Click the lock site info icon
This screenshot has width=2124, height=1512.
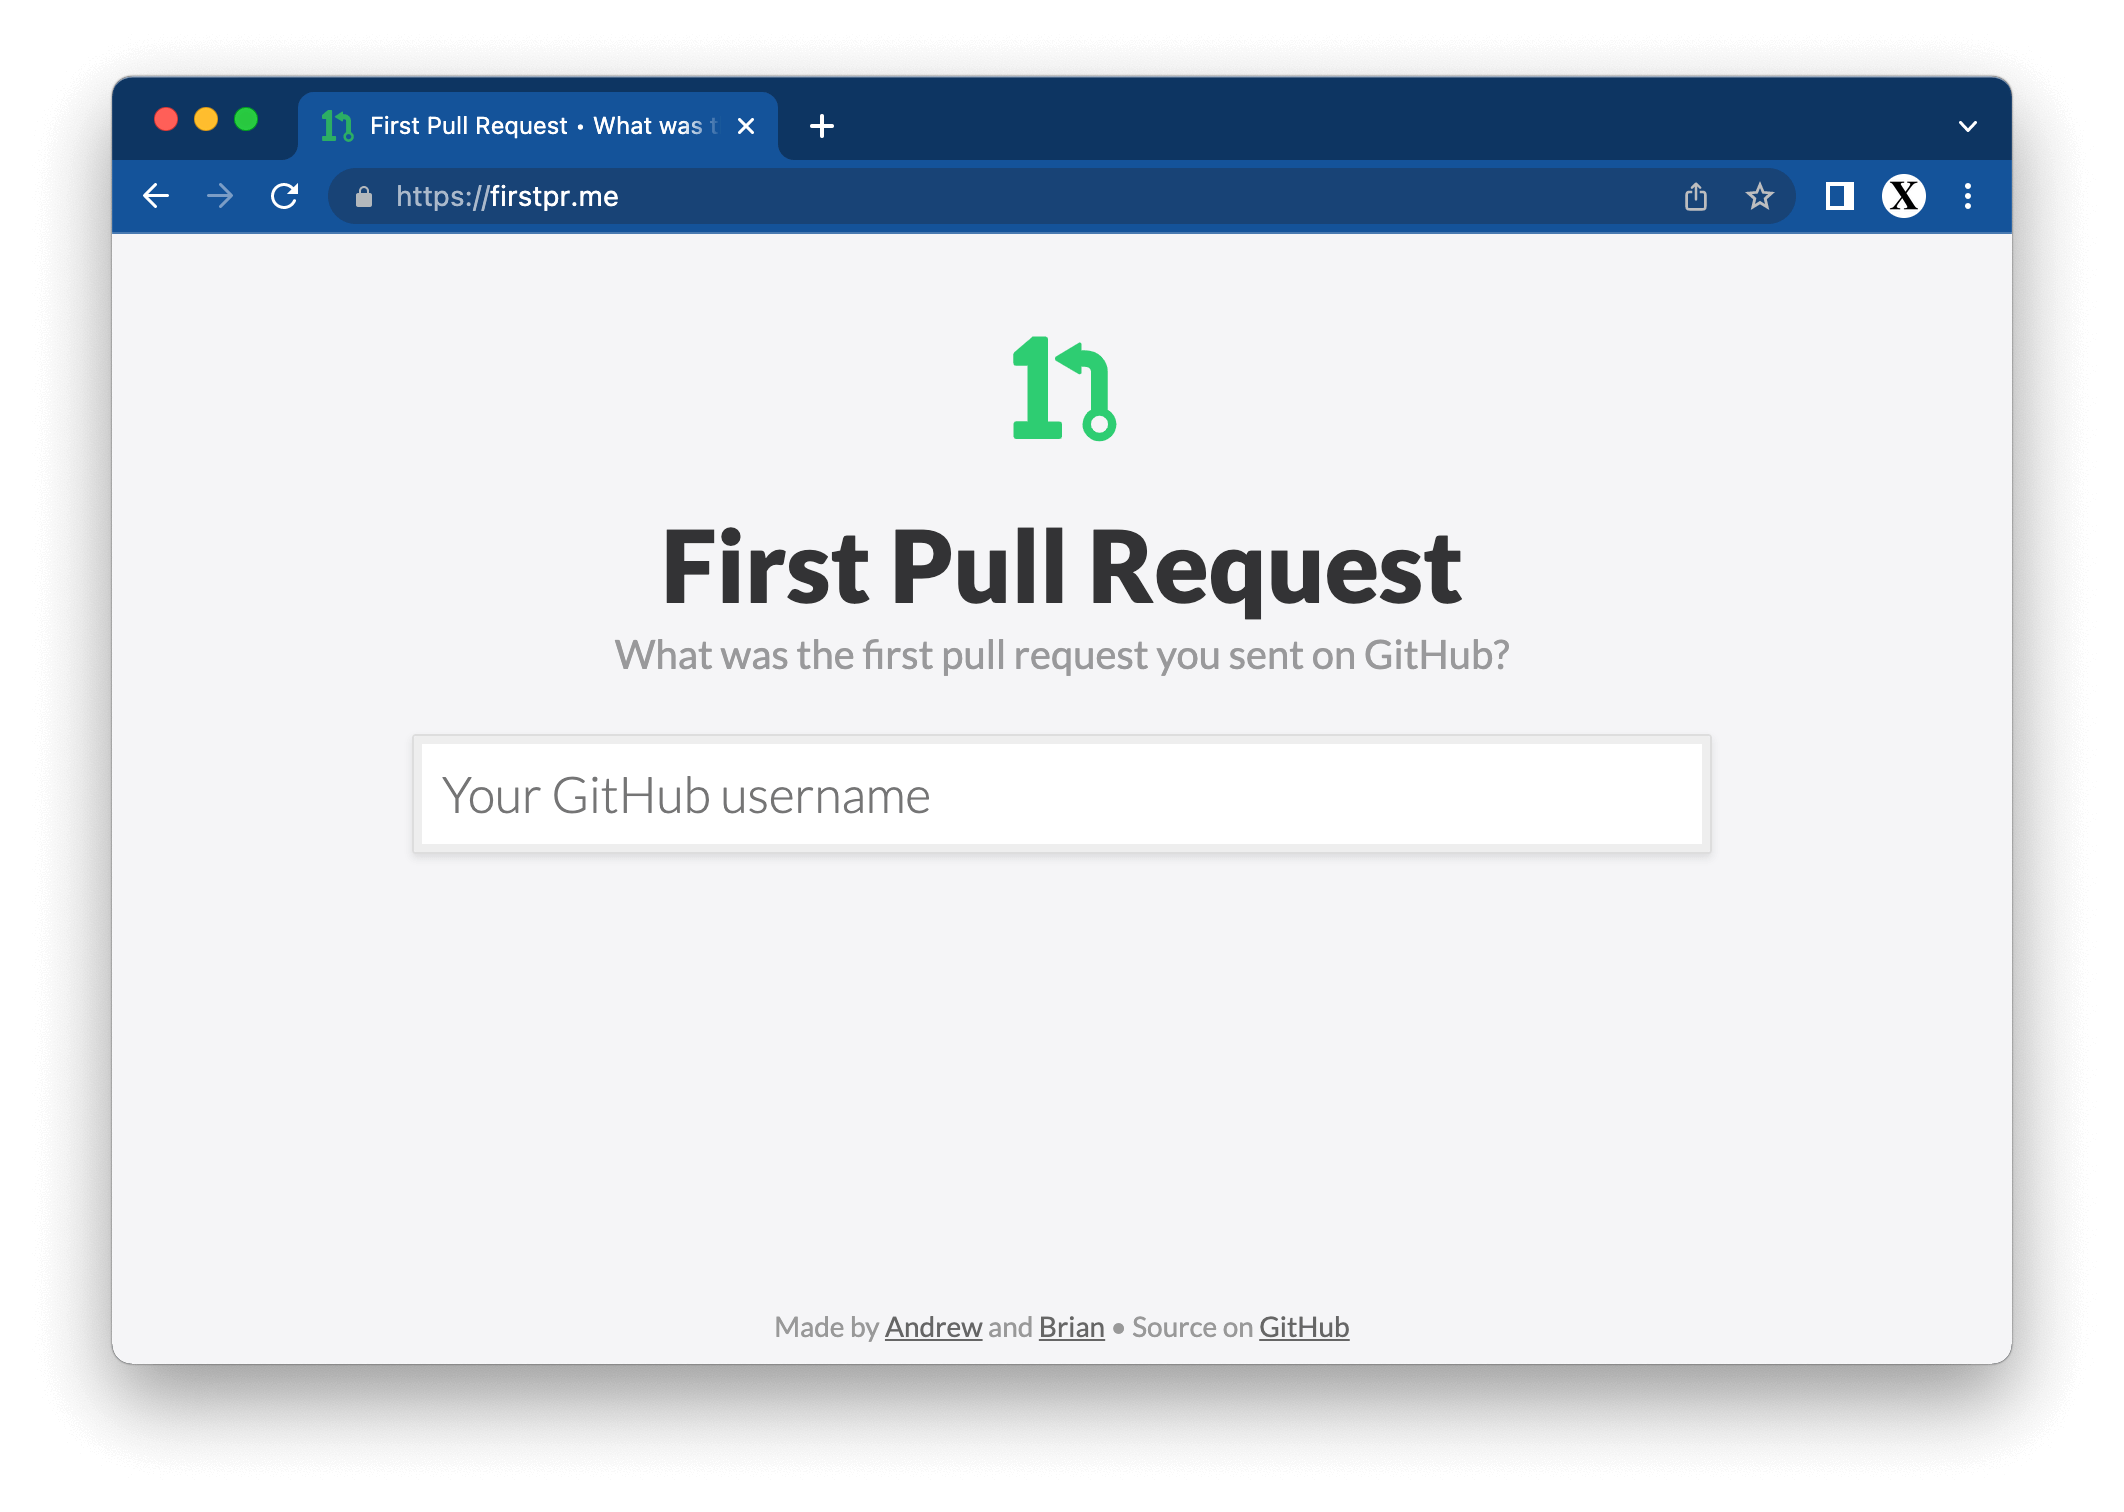(x=364, y=197)
